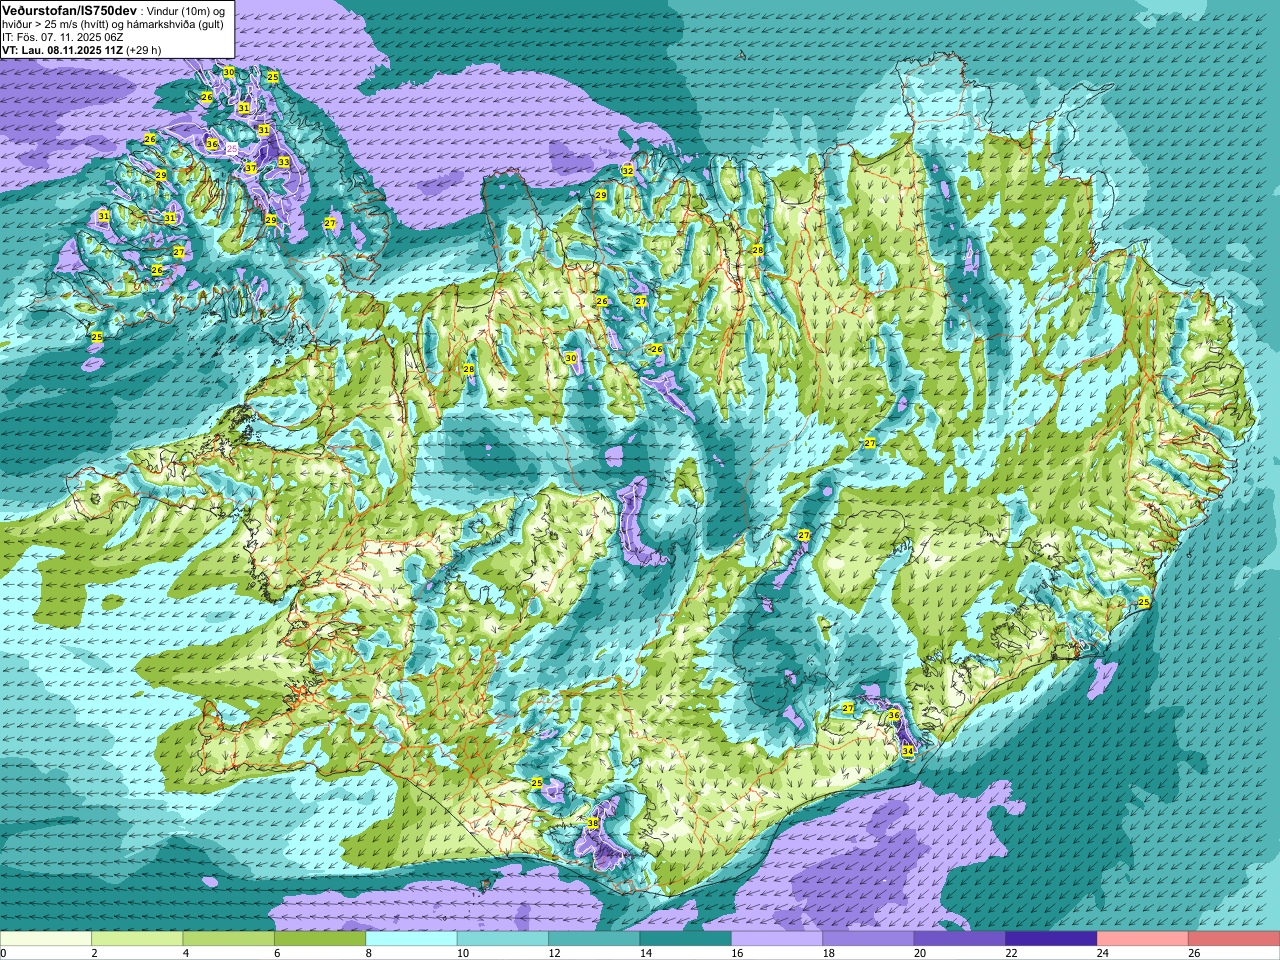Viewport: 1280px width, 960px height.
Task: Select the 22–24 dark indigo legend swatch
Action: pos(1052,939)
